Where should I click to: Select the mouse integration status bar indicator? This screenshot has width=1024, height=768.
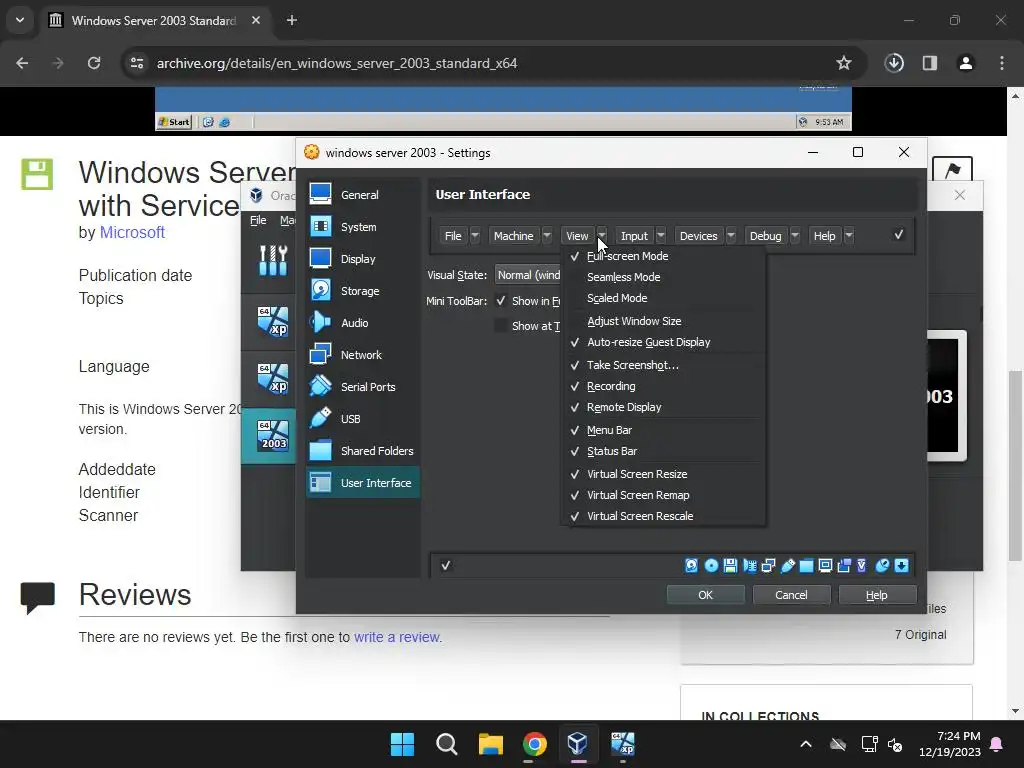(882, 566)
